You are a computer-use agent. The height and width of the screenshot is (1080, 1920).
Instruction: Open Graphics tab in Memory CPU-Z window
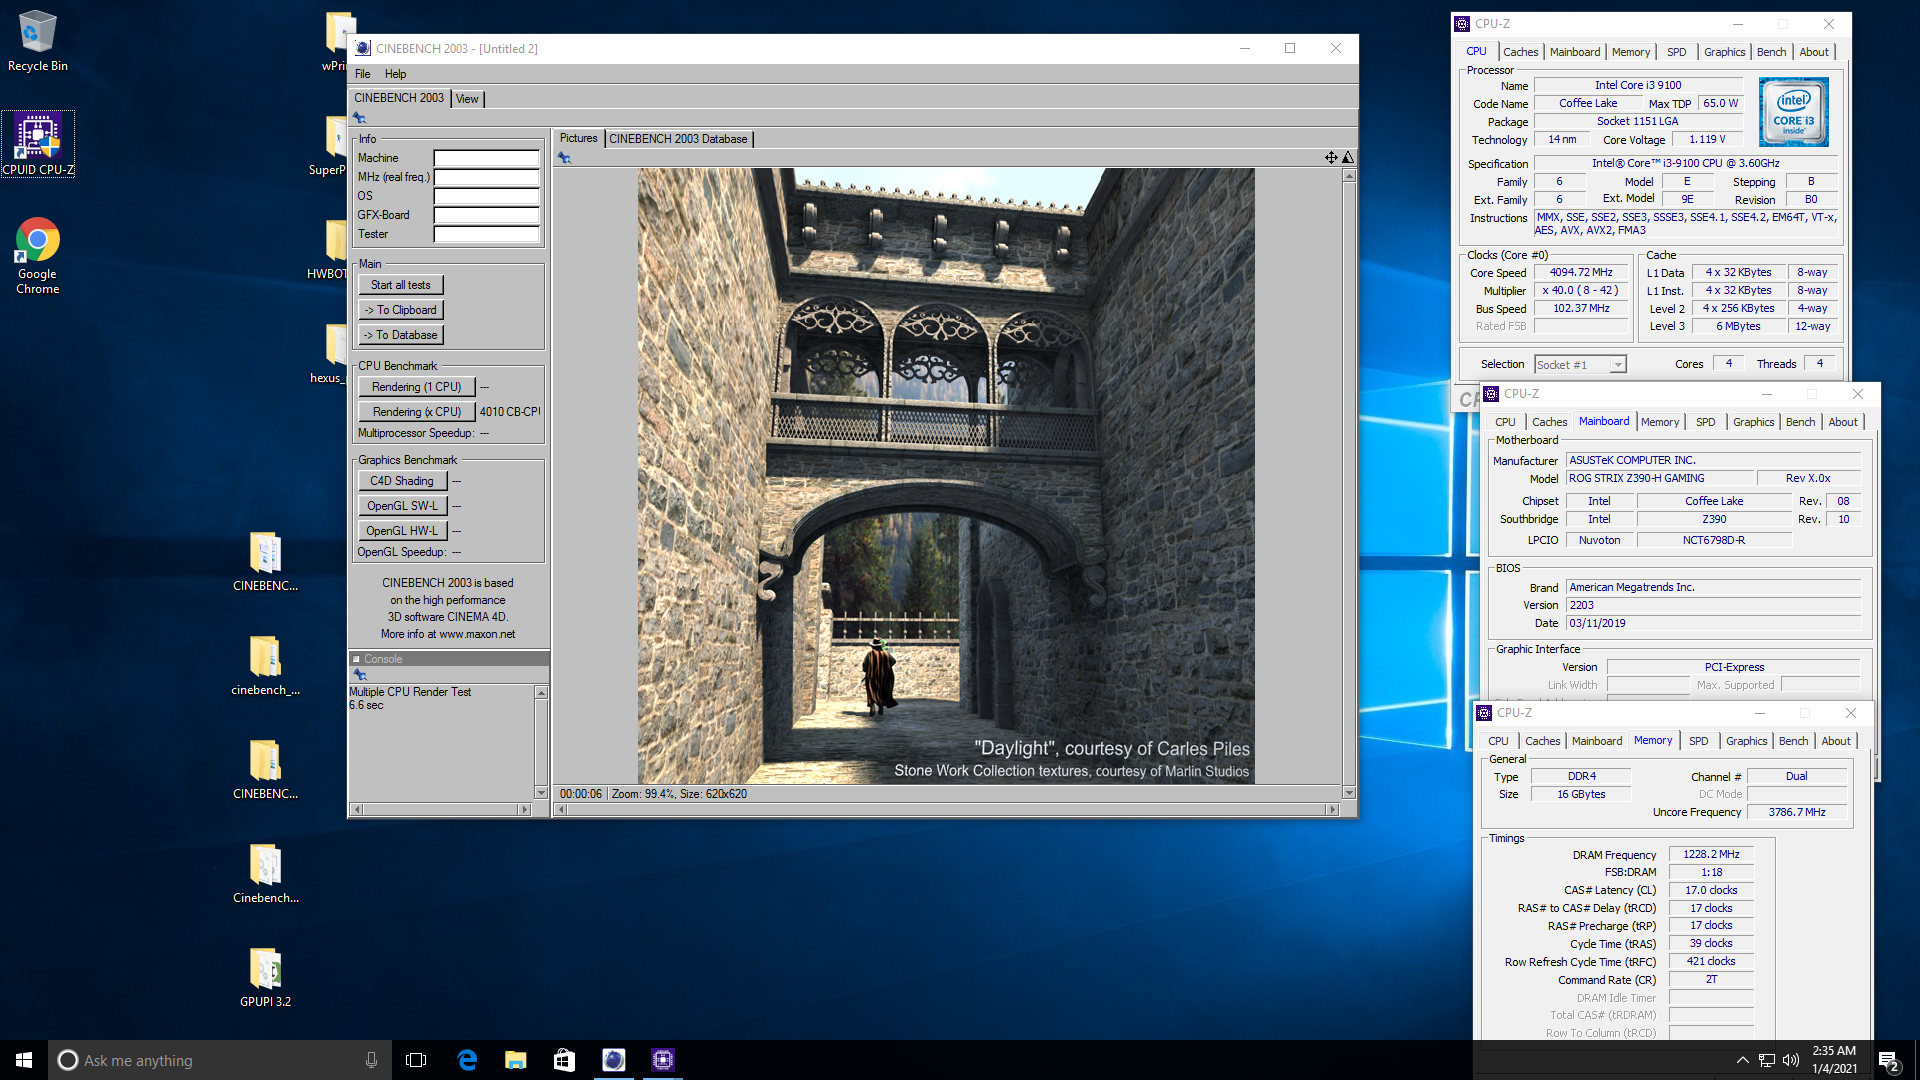[1746, 741]
